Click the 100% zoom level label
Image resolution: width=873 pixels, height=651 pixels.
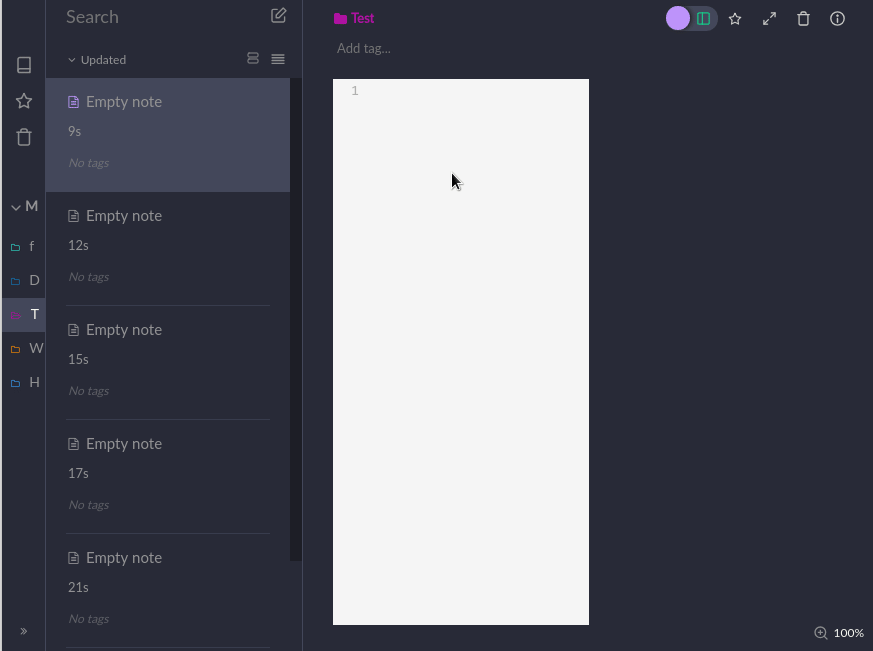click(x=849, y=633)
